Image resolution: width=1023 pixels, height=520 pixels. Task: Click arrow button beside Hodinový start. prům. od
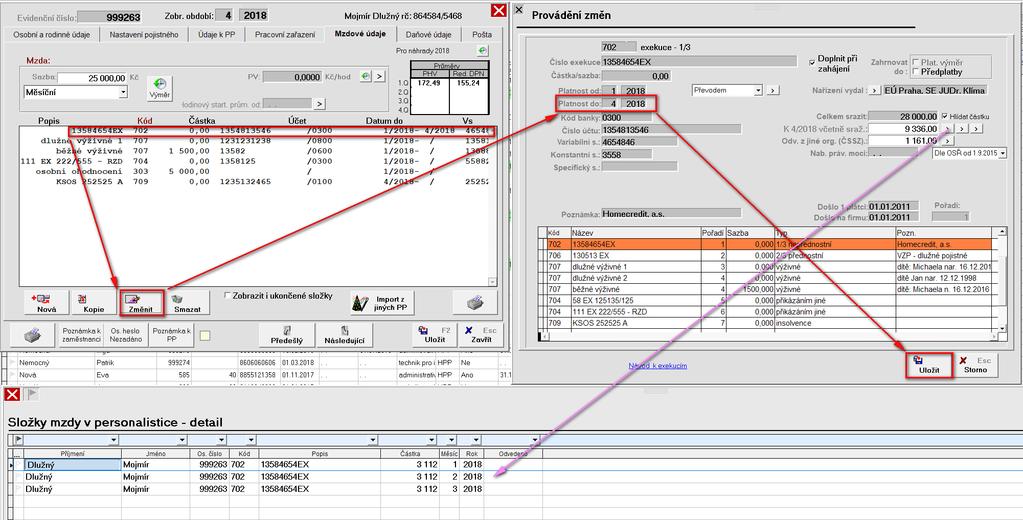(319, 103)
